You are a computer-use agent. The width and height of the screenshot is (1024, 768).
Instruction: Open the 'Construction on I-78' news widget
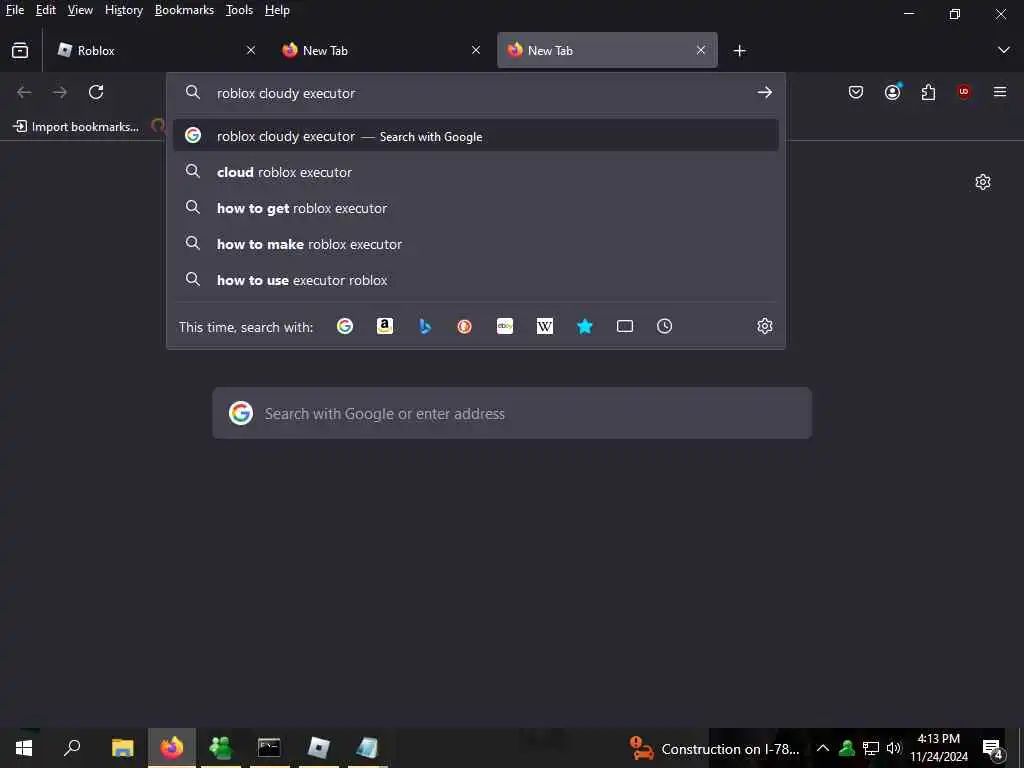click(x=714, y=748)
